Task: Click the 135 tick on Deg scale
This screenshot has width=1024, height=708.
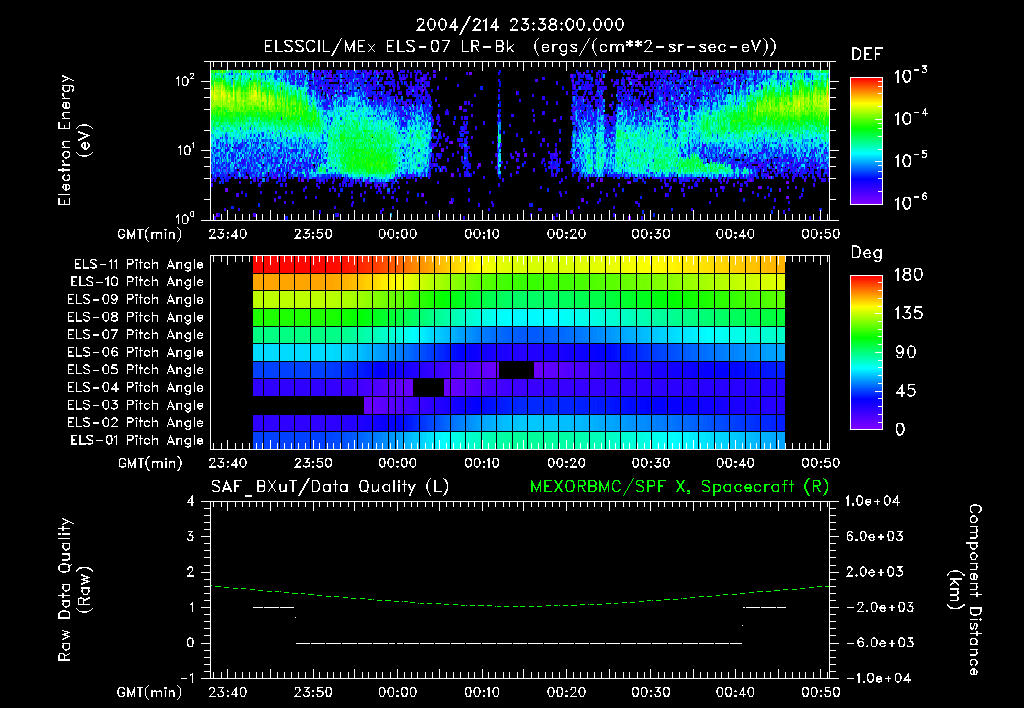Action: [908, 314]
